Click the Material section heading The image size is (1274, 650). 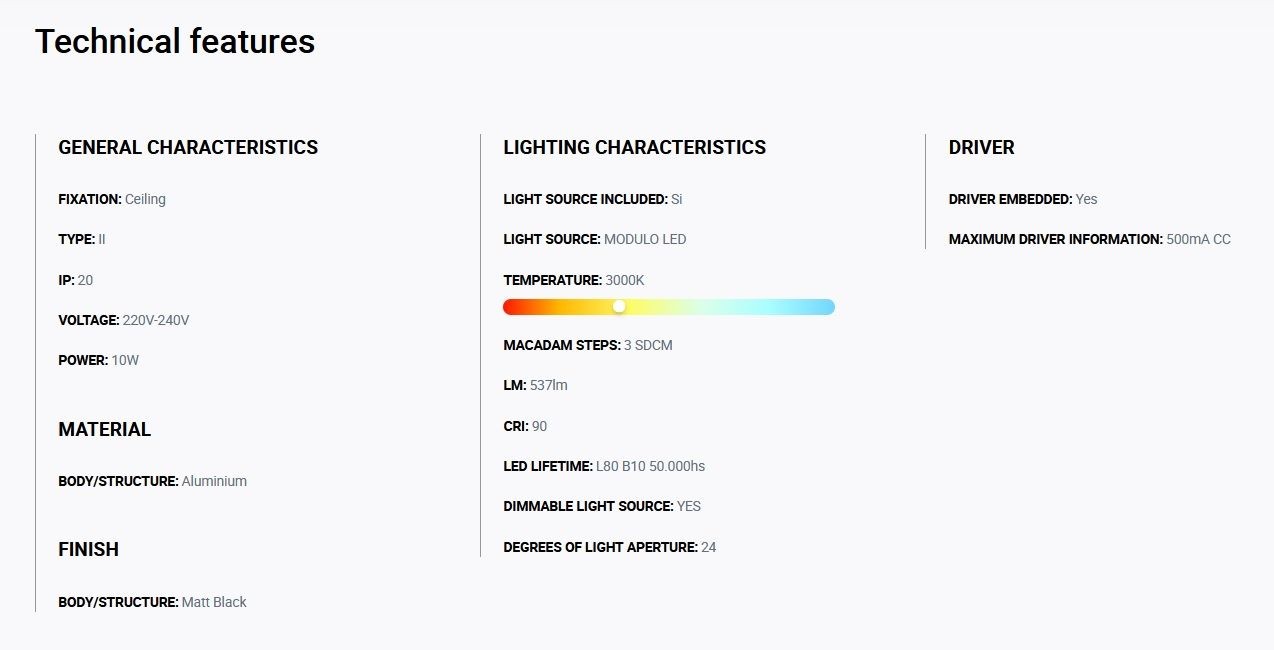click(x=105, y=429)
